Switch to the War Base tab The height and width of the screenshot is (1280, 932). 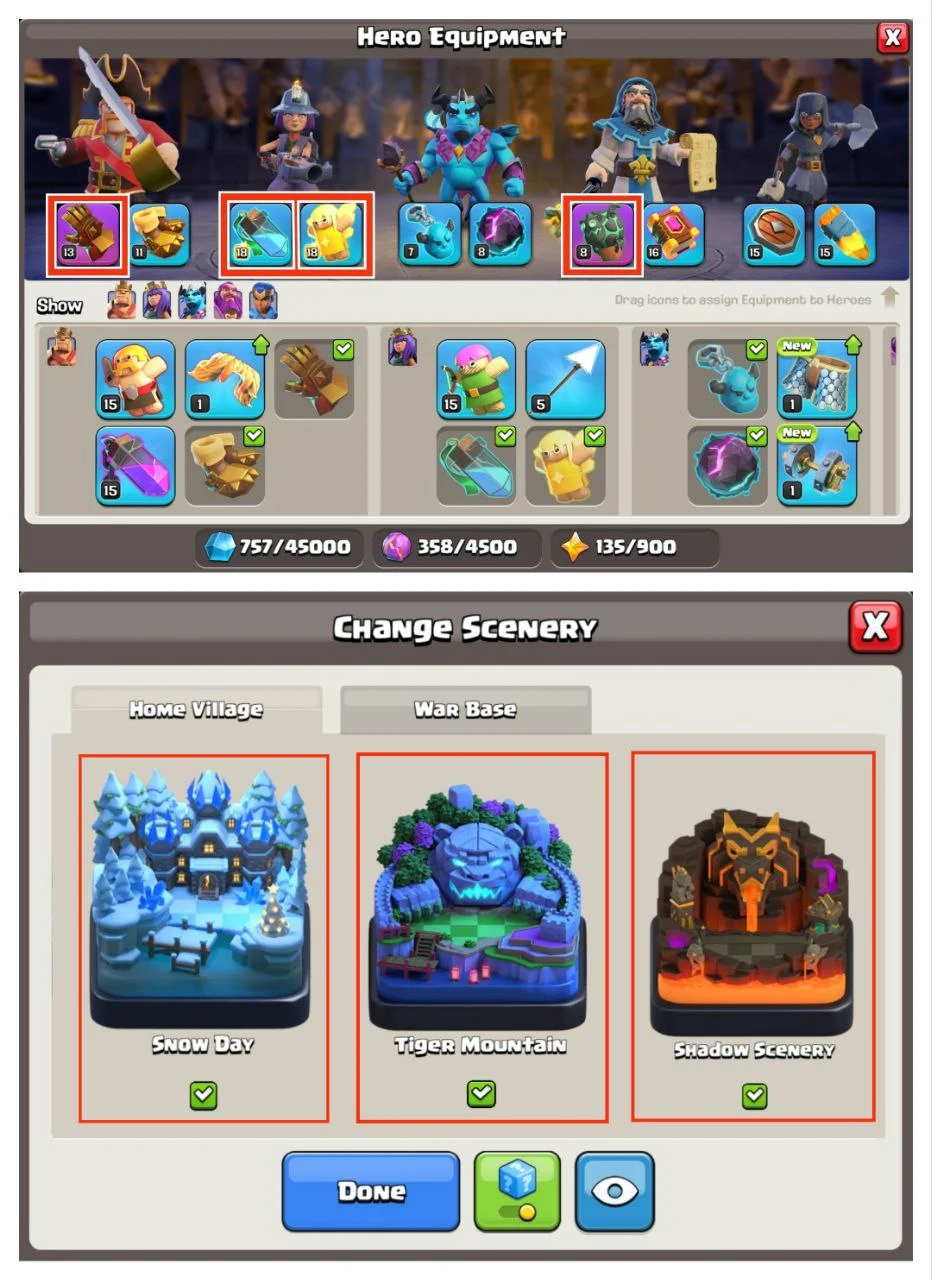click(466, 710)
